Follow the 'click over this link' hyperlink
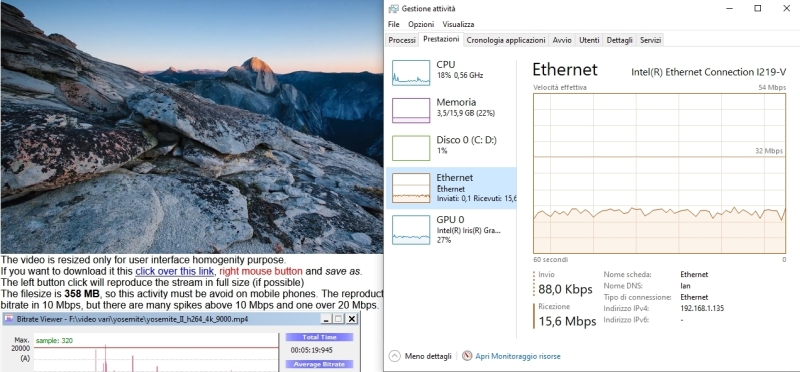Viewport: 800px width, 372px height. [174, 271]
